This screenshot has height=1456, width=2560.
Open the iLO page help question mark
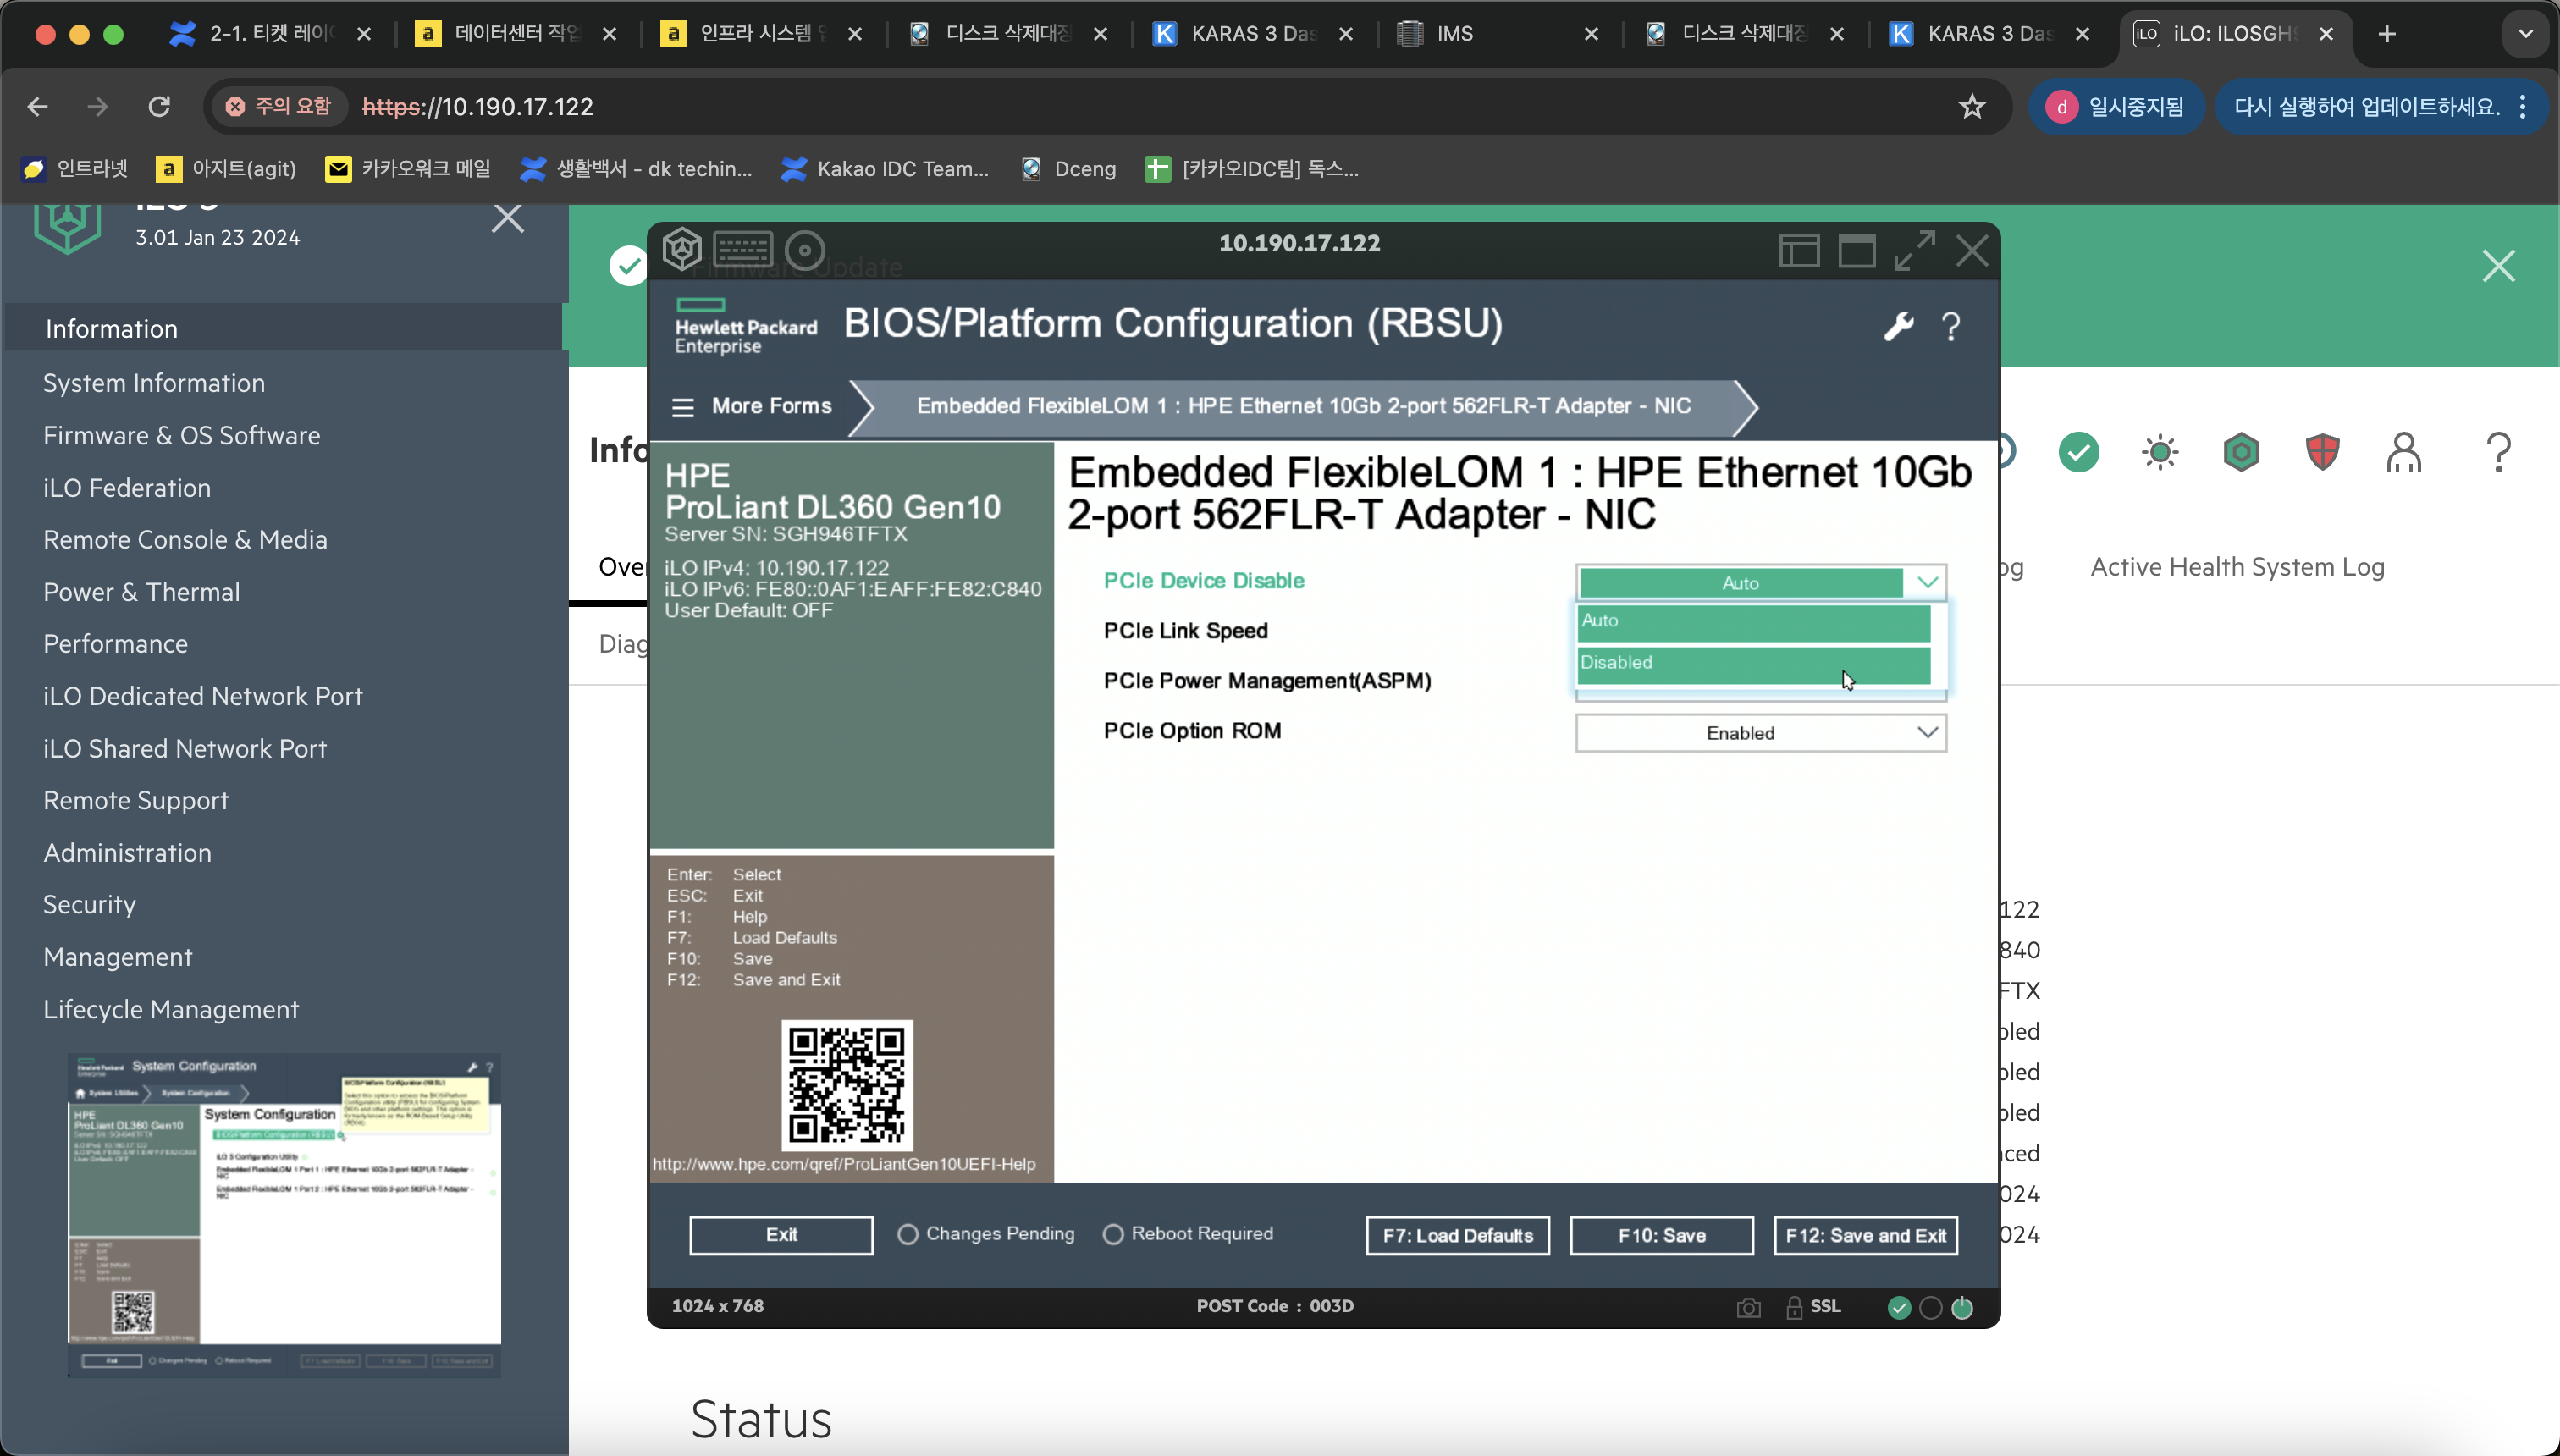pos(2498,452)
